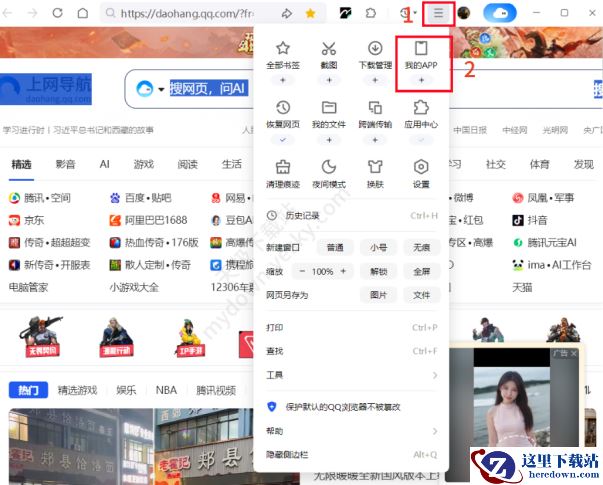Viewport: 603px width, 485px height.
Task: Select 查找 find menu entry
Action: pyautogui.click(x=351, y=351)
